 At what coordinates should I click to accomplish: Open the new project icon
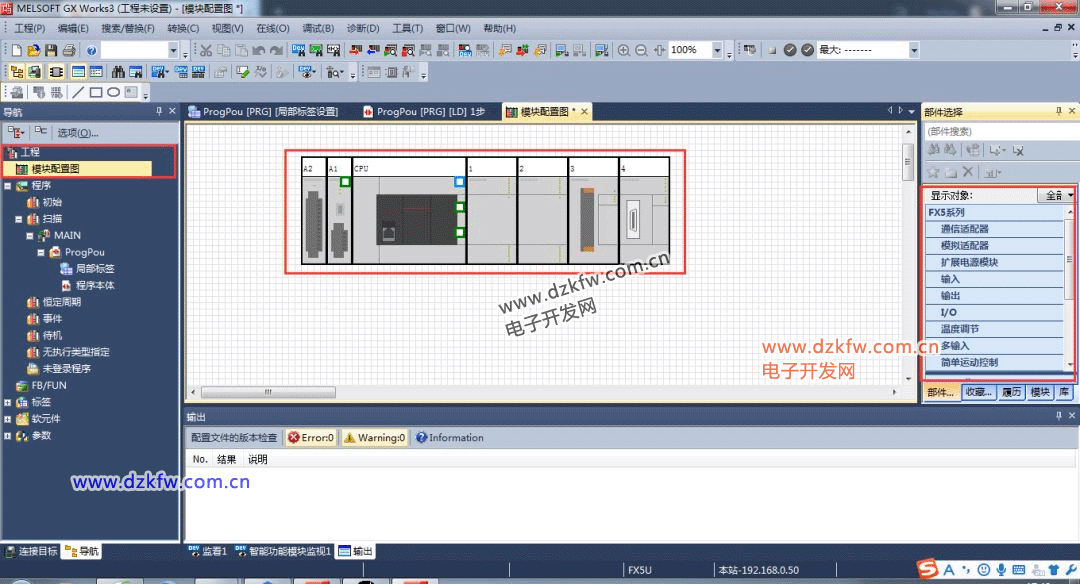point(17,50)
